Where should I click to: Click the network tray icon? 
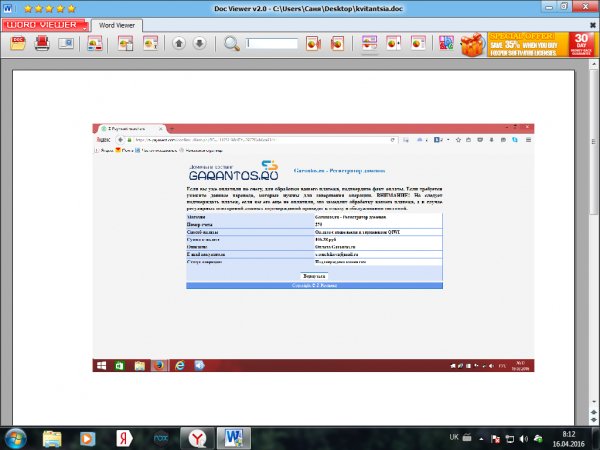(510, 439)
